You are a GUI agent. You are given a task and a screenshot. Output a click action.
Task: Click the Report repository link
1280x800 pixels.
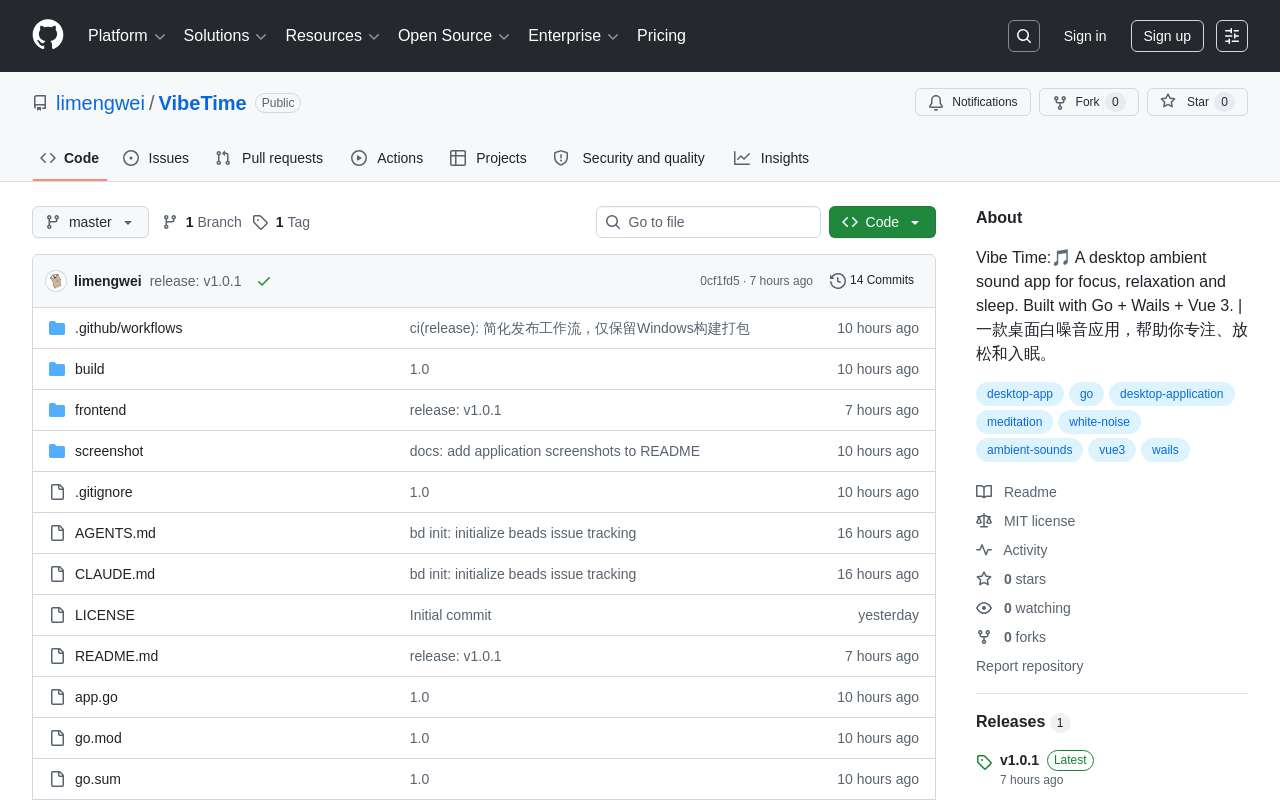(x=1029, y=666)
